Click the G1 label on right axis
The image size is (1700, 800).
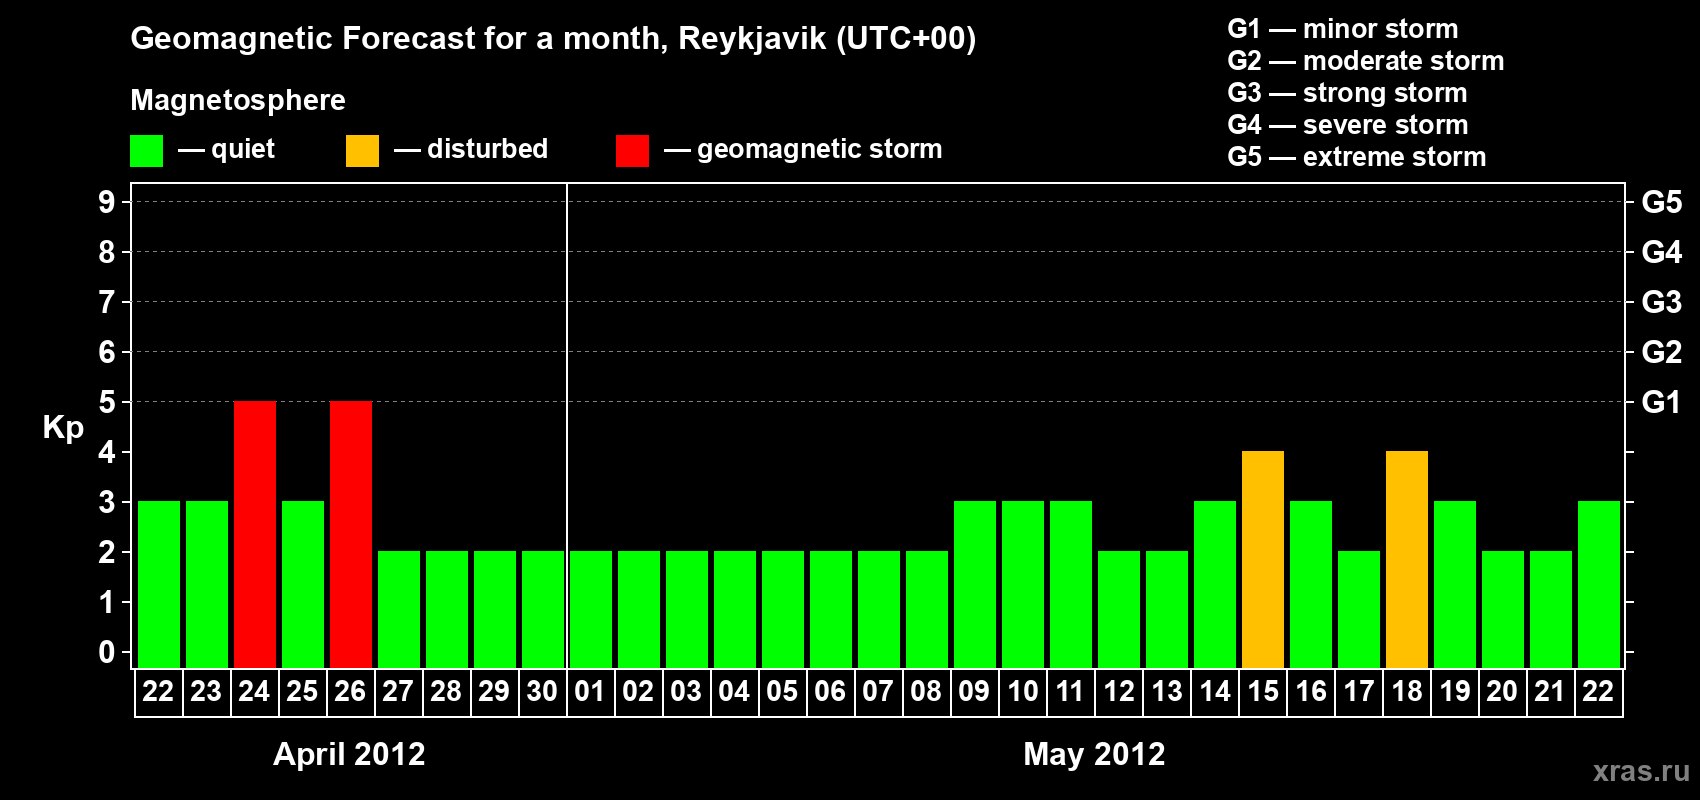click(x=1661, y=402)
